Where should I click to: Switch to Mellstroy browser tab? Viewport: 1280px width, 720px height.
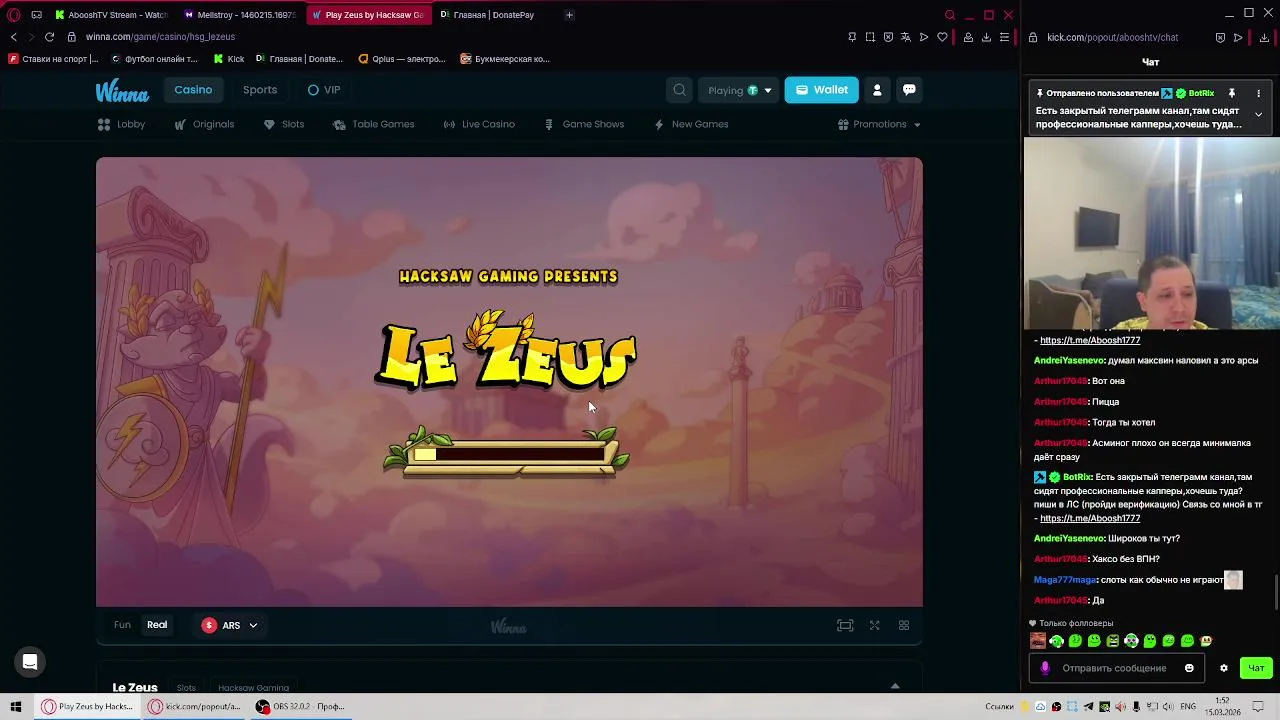pyautogui.click(x=240, y=15)
